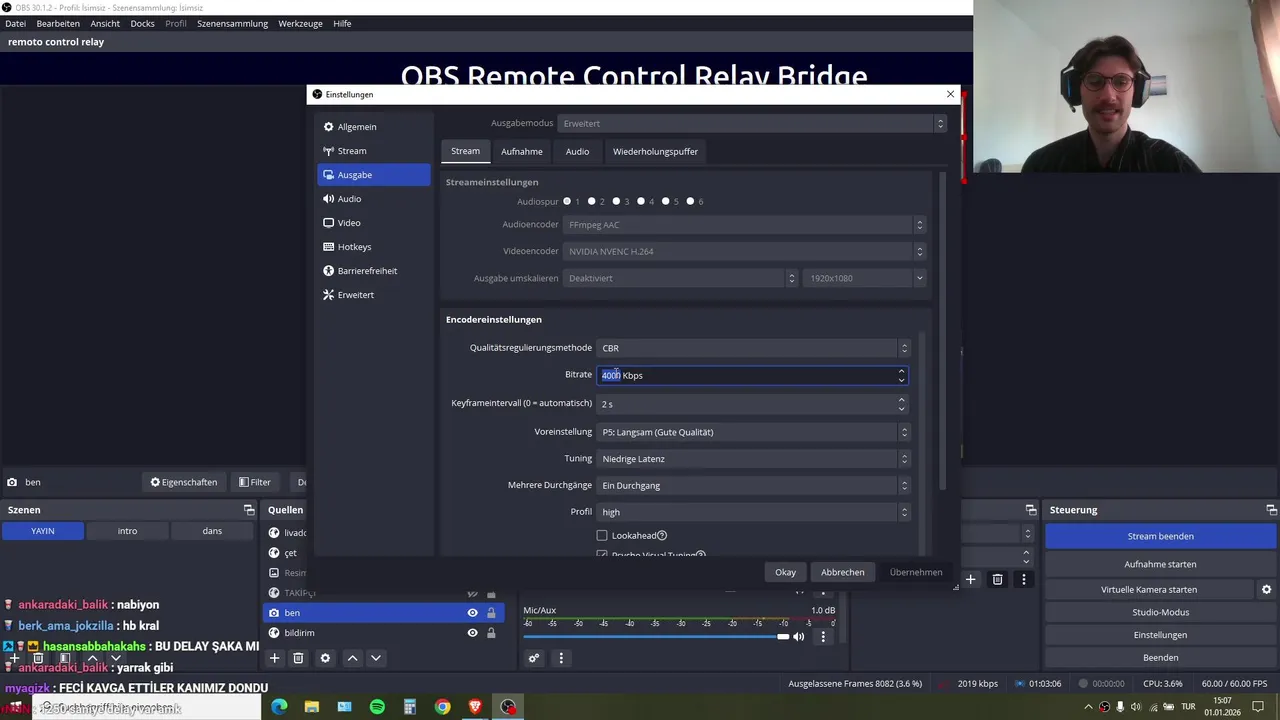Open virtual camera settings gear
The height and width of the screenshot is (720, 1280).
(1266, 590)
